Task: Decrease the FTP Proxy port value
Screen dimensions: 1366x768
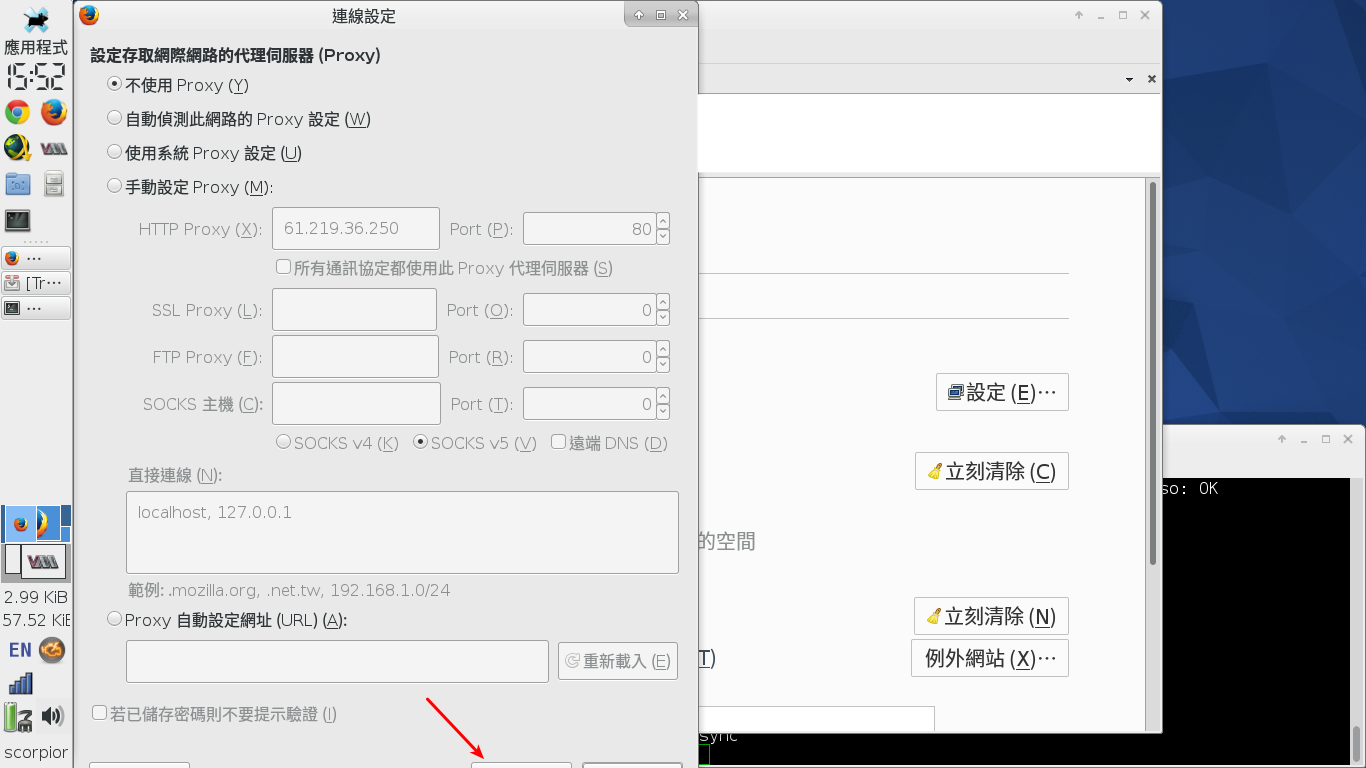Action: tap(663, 364)
